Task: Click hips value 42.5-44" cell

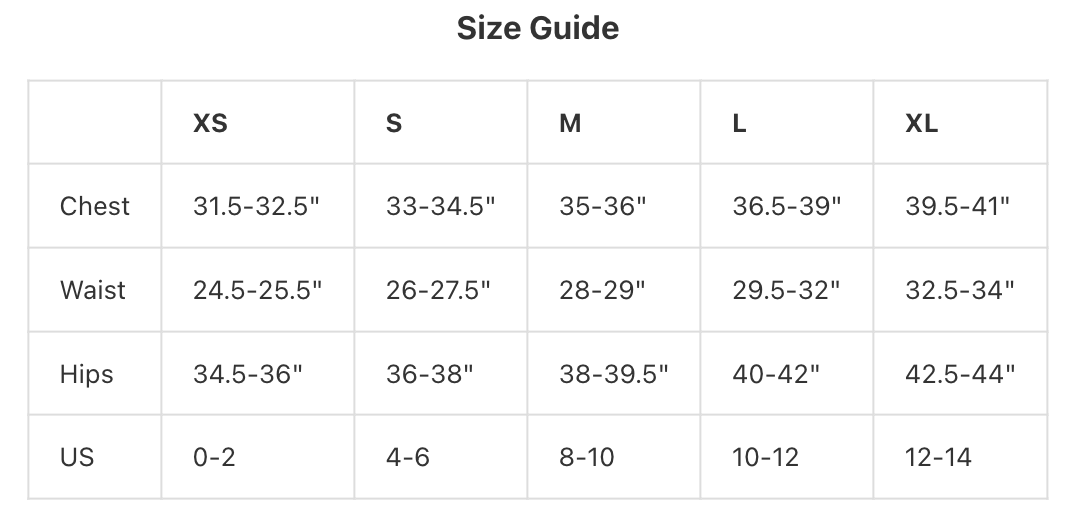Action: (960, 374)
